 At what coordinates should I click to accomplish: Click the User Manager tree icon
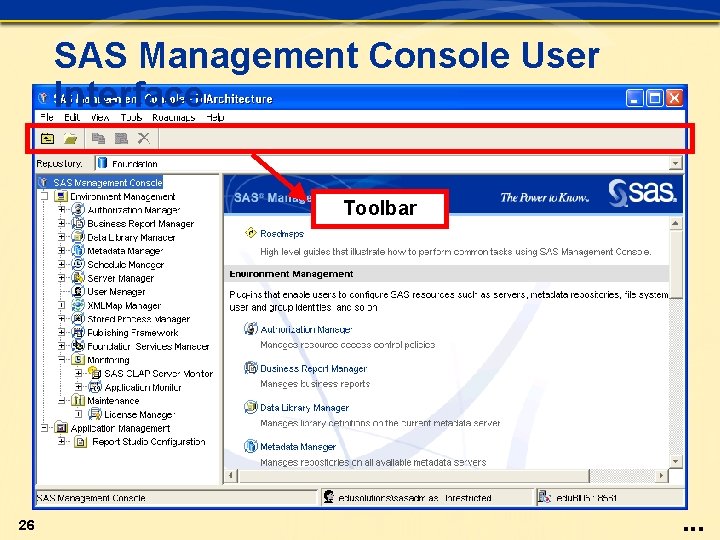pyautogui.click(x=78, y=292)
